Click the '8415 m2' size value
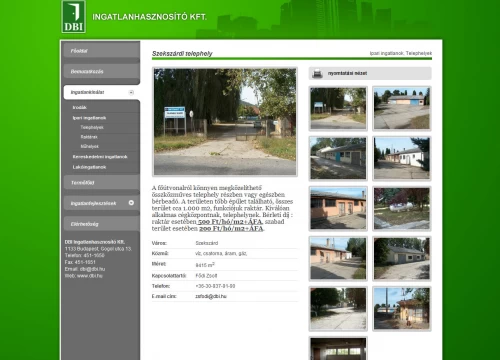 click(205, 265)
